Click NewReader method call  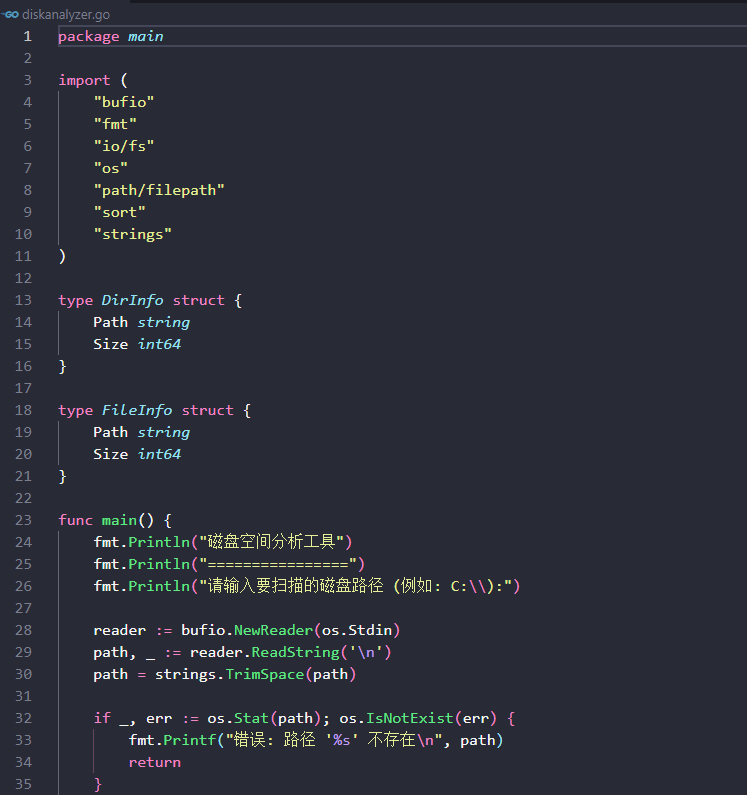[273, 630]
